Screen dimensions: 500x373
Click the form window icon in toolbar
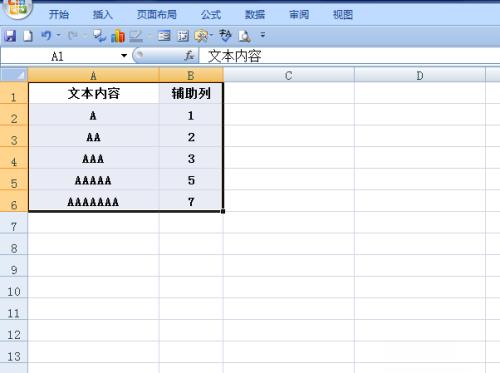tap(164, 36)
